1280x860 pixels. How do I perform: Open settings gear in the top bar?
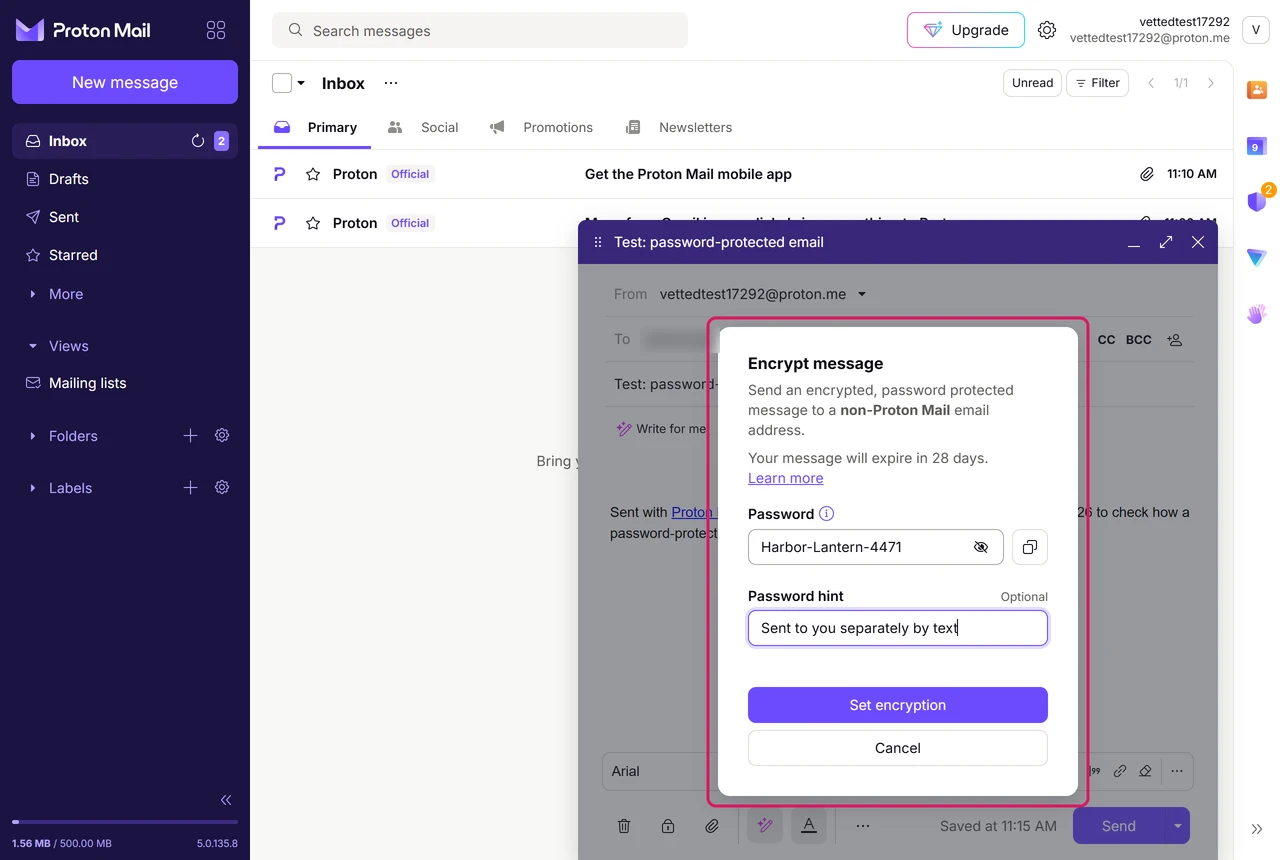pos(1047,30)
